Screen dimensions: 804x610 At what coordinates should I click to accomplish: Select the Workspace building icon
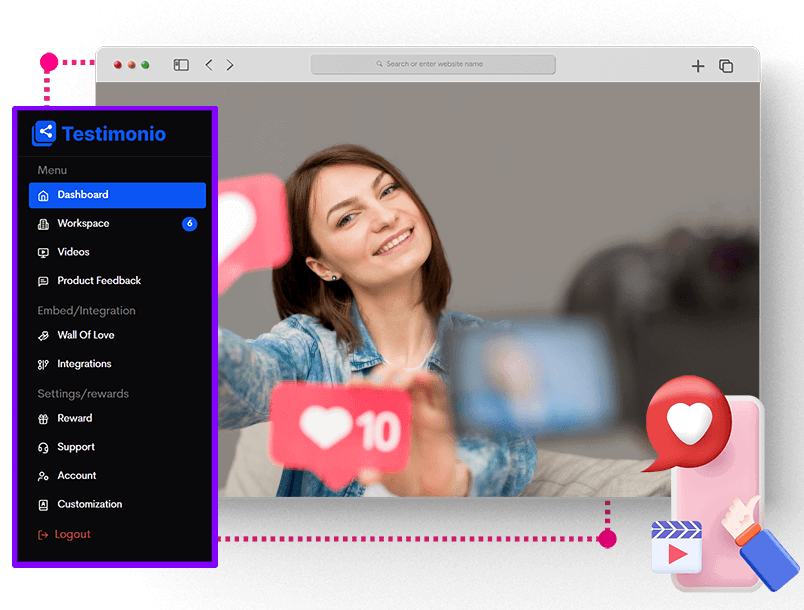tap(43, 224)
